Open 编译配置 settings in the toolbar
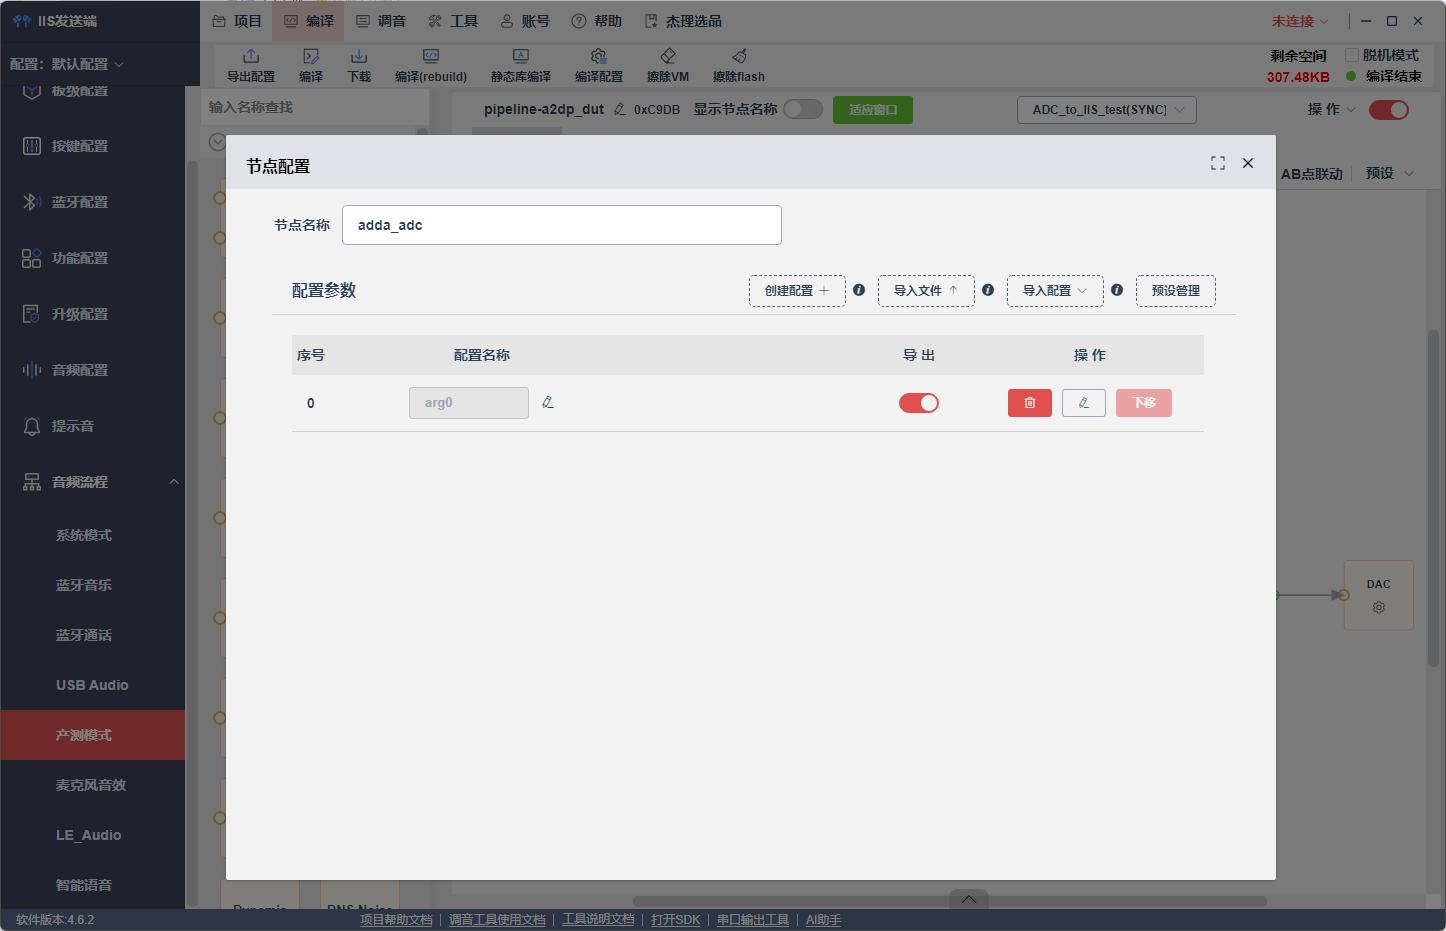The image size is (1446, 931). 599,65
